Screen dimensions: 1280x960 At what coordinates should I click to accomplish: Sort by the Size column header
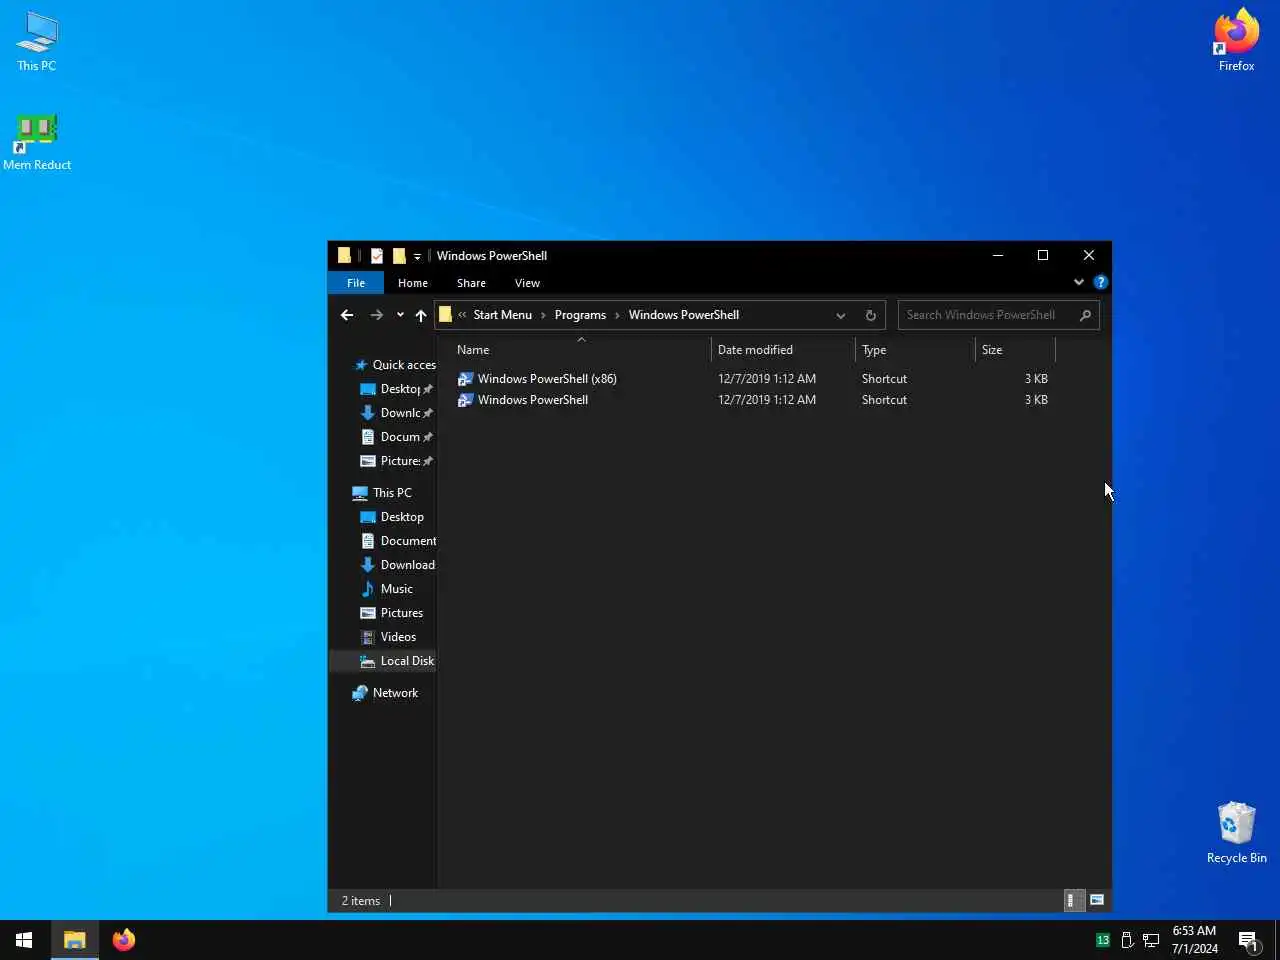click(x=1015, y=350)
